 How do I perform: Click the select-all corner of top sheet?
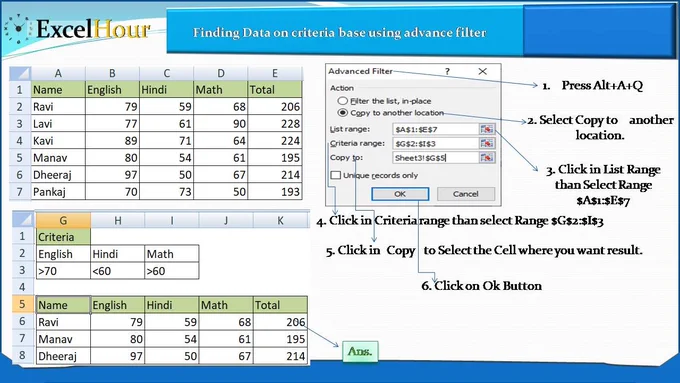tap(20, 73)
